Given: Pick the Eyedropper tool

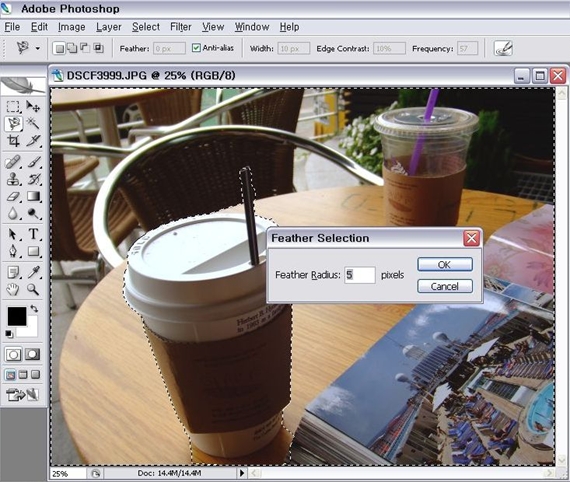Looking at the screenshot, I should (x=33, y=272).
